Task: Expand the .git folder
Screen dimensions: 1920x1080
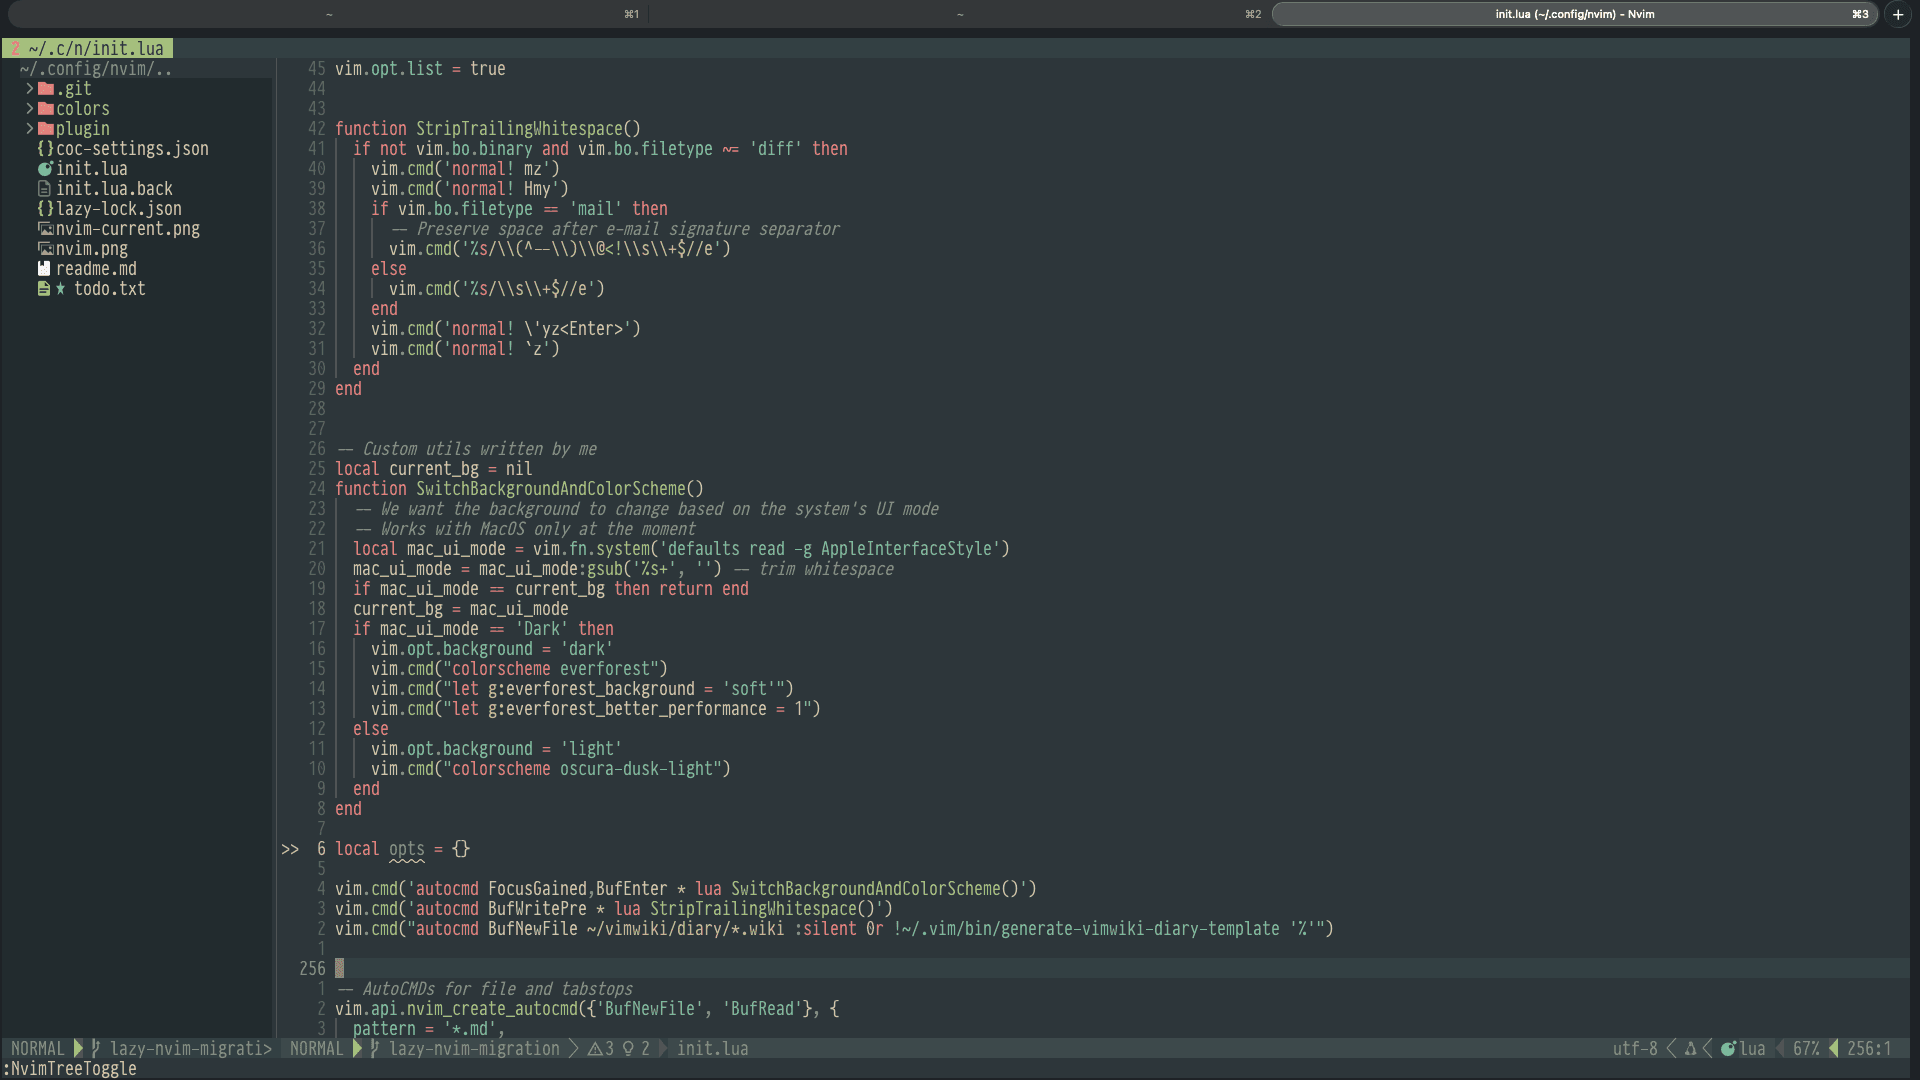Action: pos(30,89)
